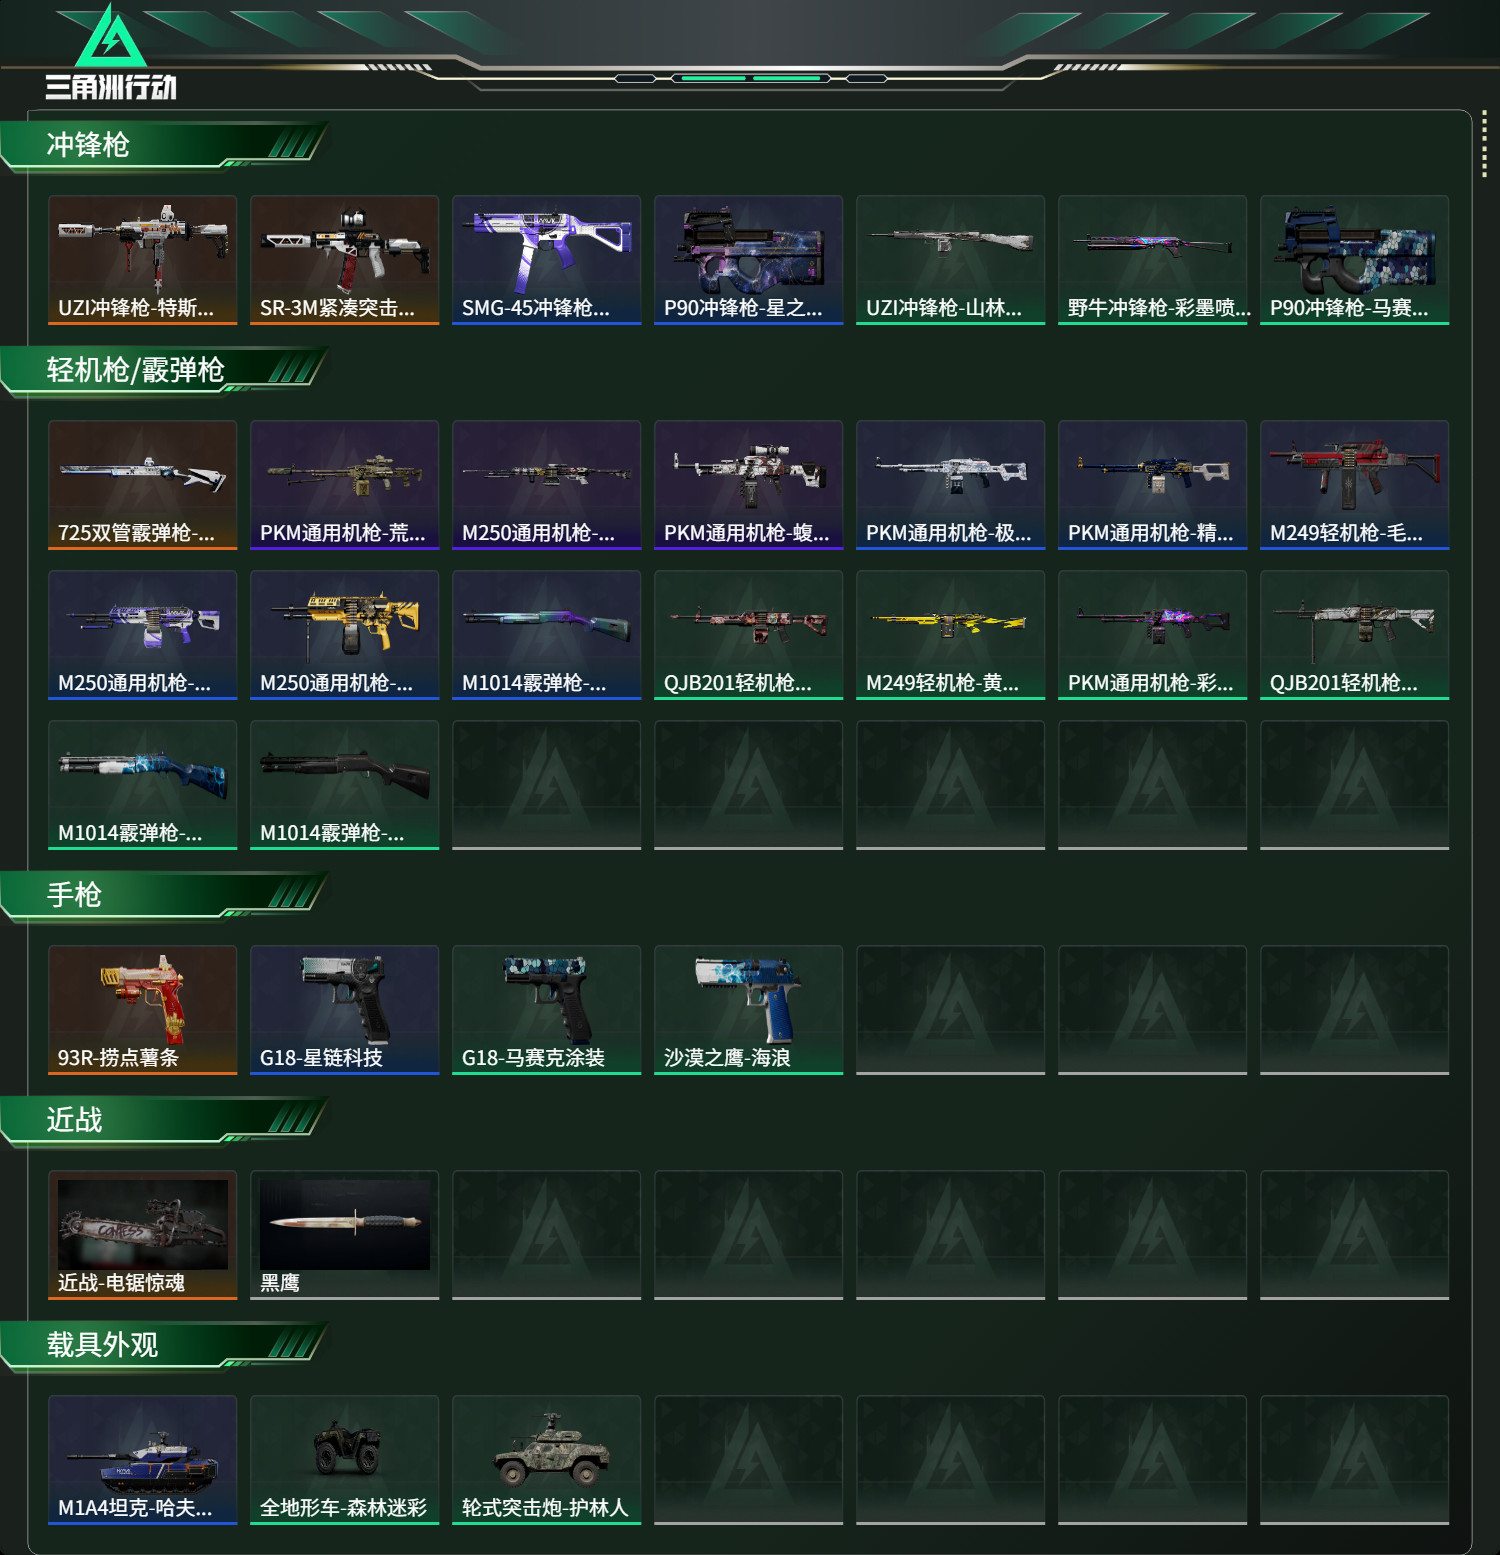Select the M1A4坦克-哈夫 tank skin
1500x1555 pixels.
point(143,1460)
